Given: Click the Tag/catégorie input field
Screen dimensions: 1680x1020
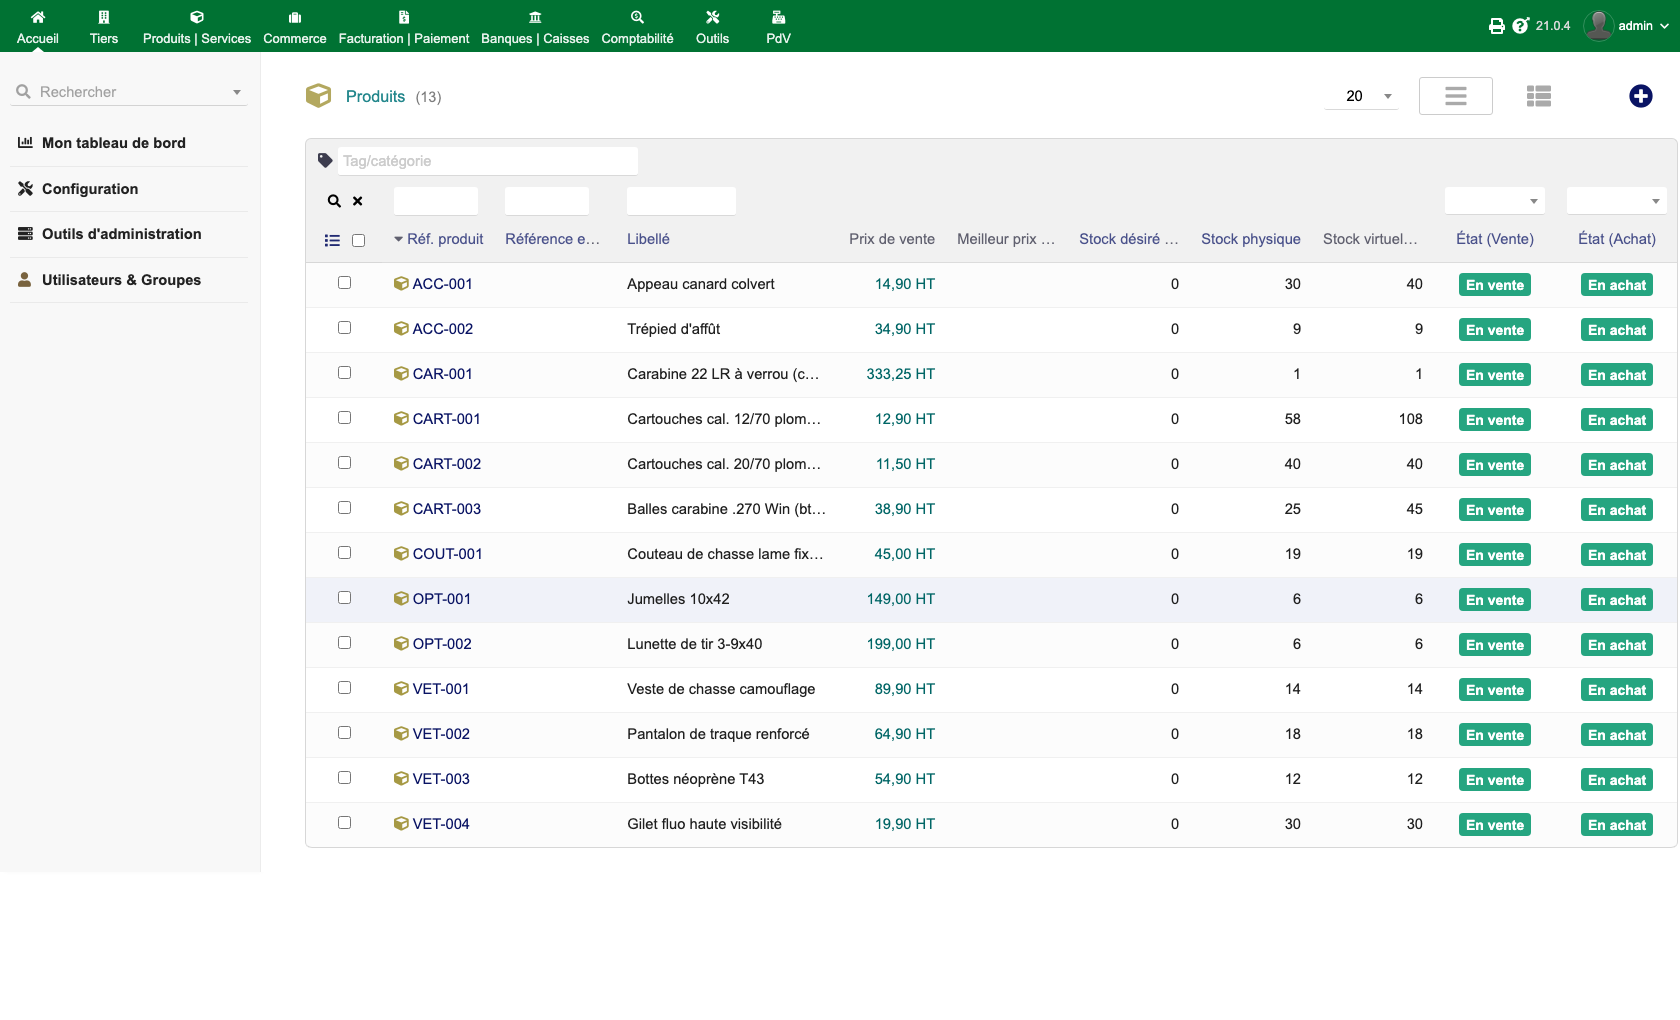Looking at the screenshot, I should (x=488, y=161).
